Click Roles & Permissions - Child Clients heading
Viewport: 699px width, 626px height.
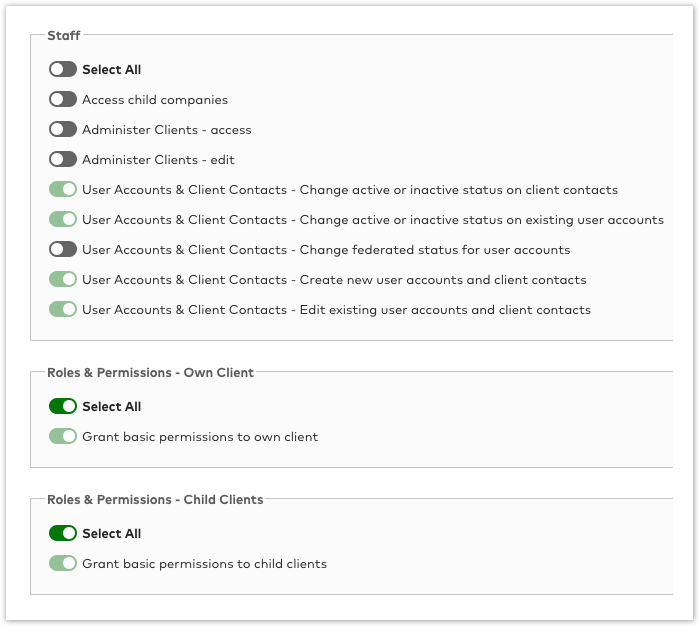coord(155,499)
